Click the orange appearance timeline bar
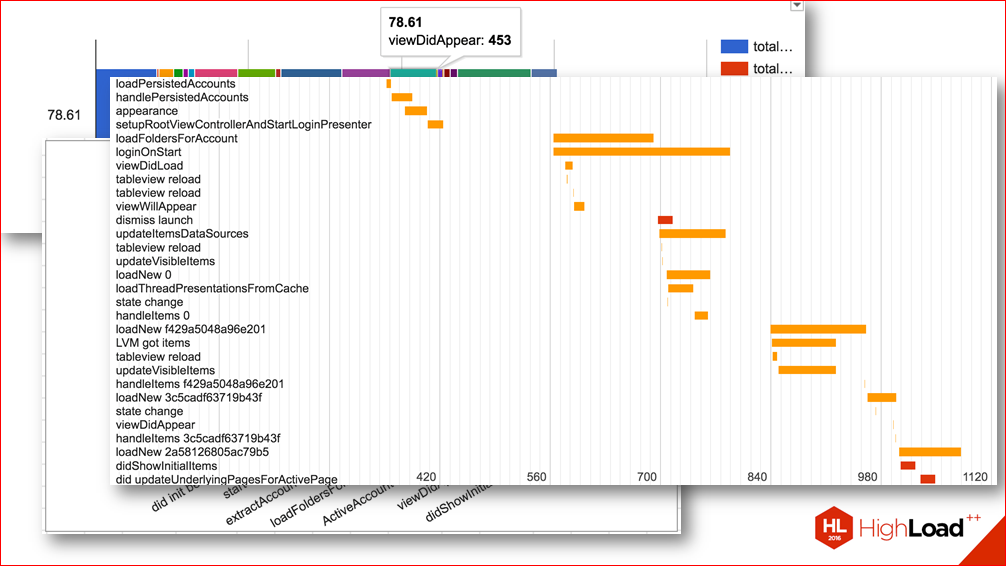 [416, 110]
